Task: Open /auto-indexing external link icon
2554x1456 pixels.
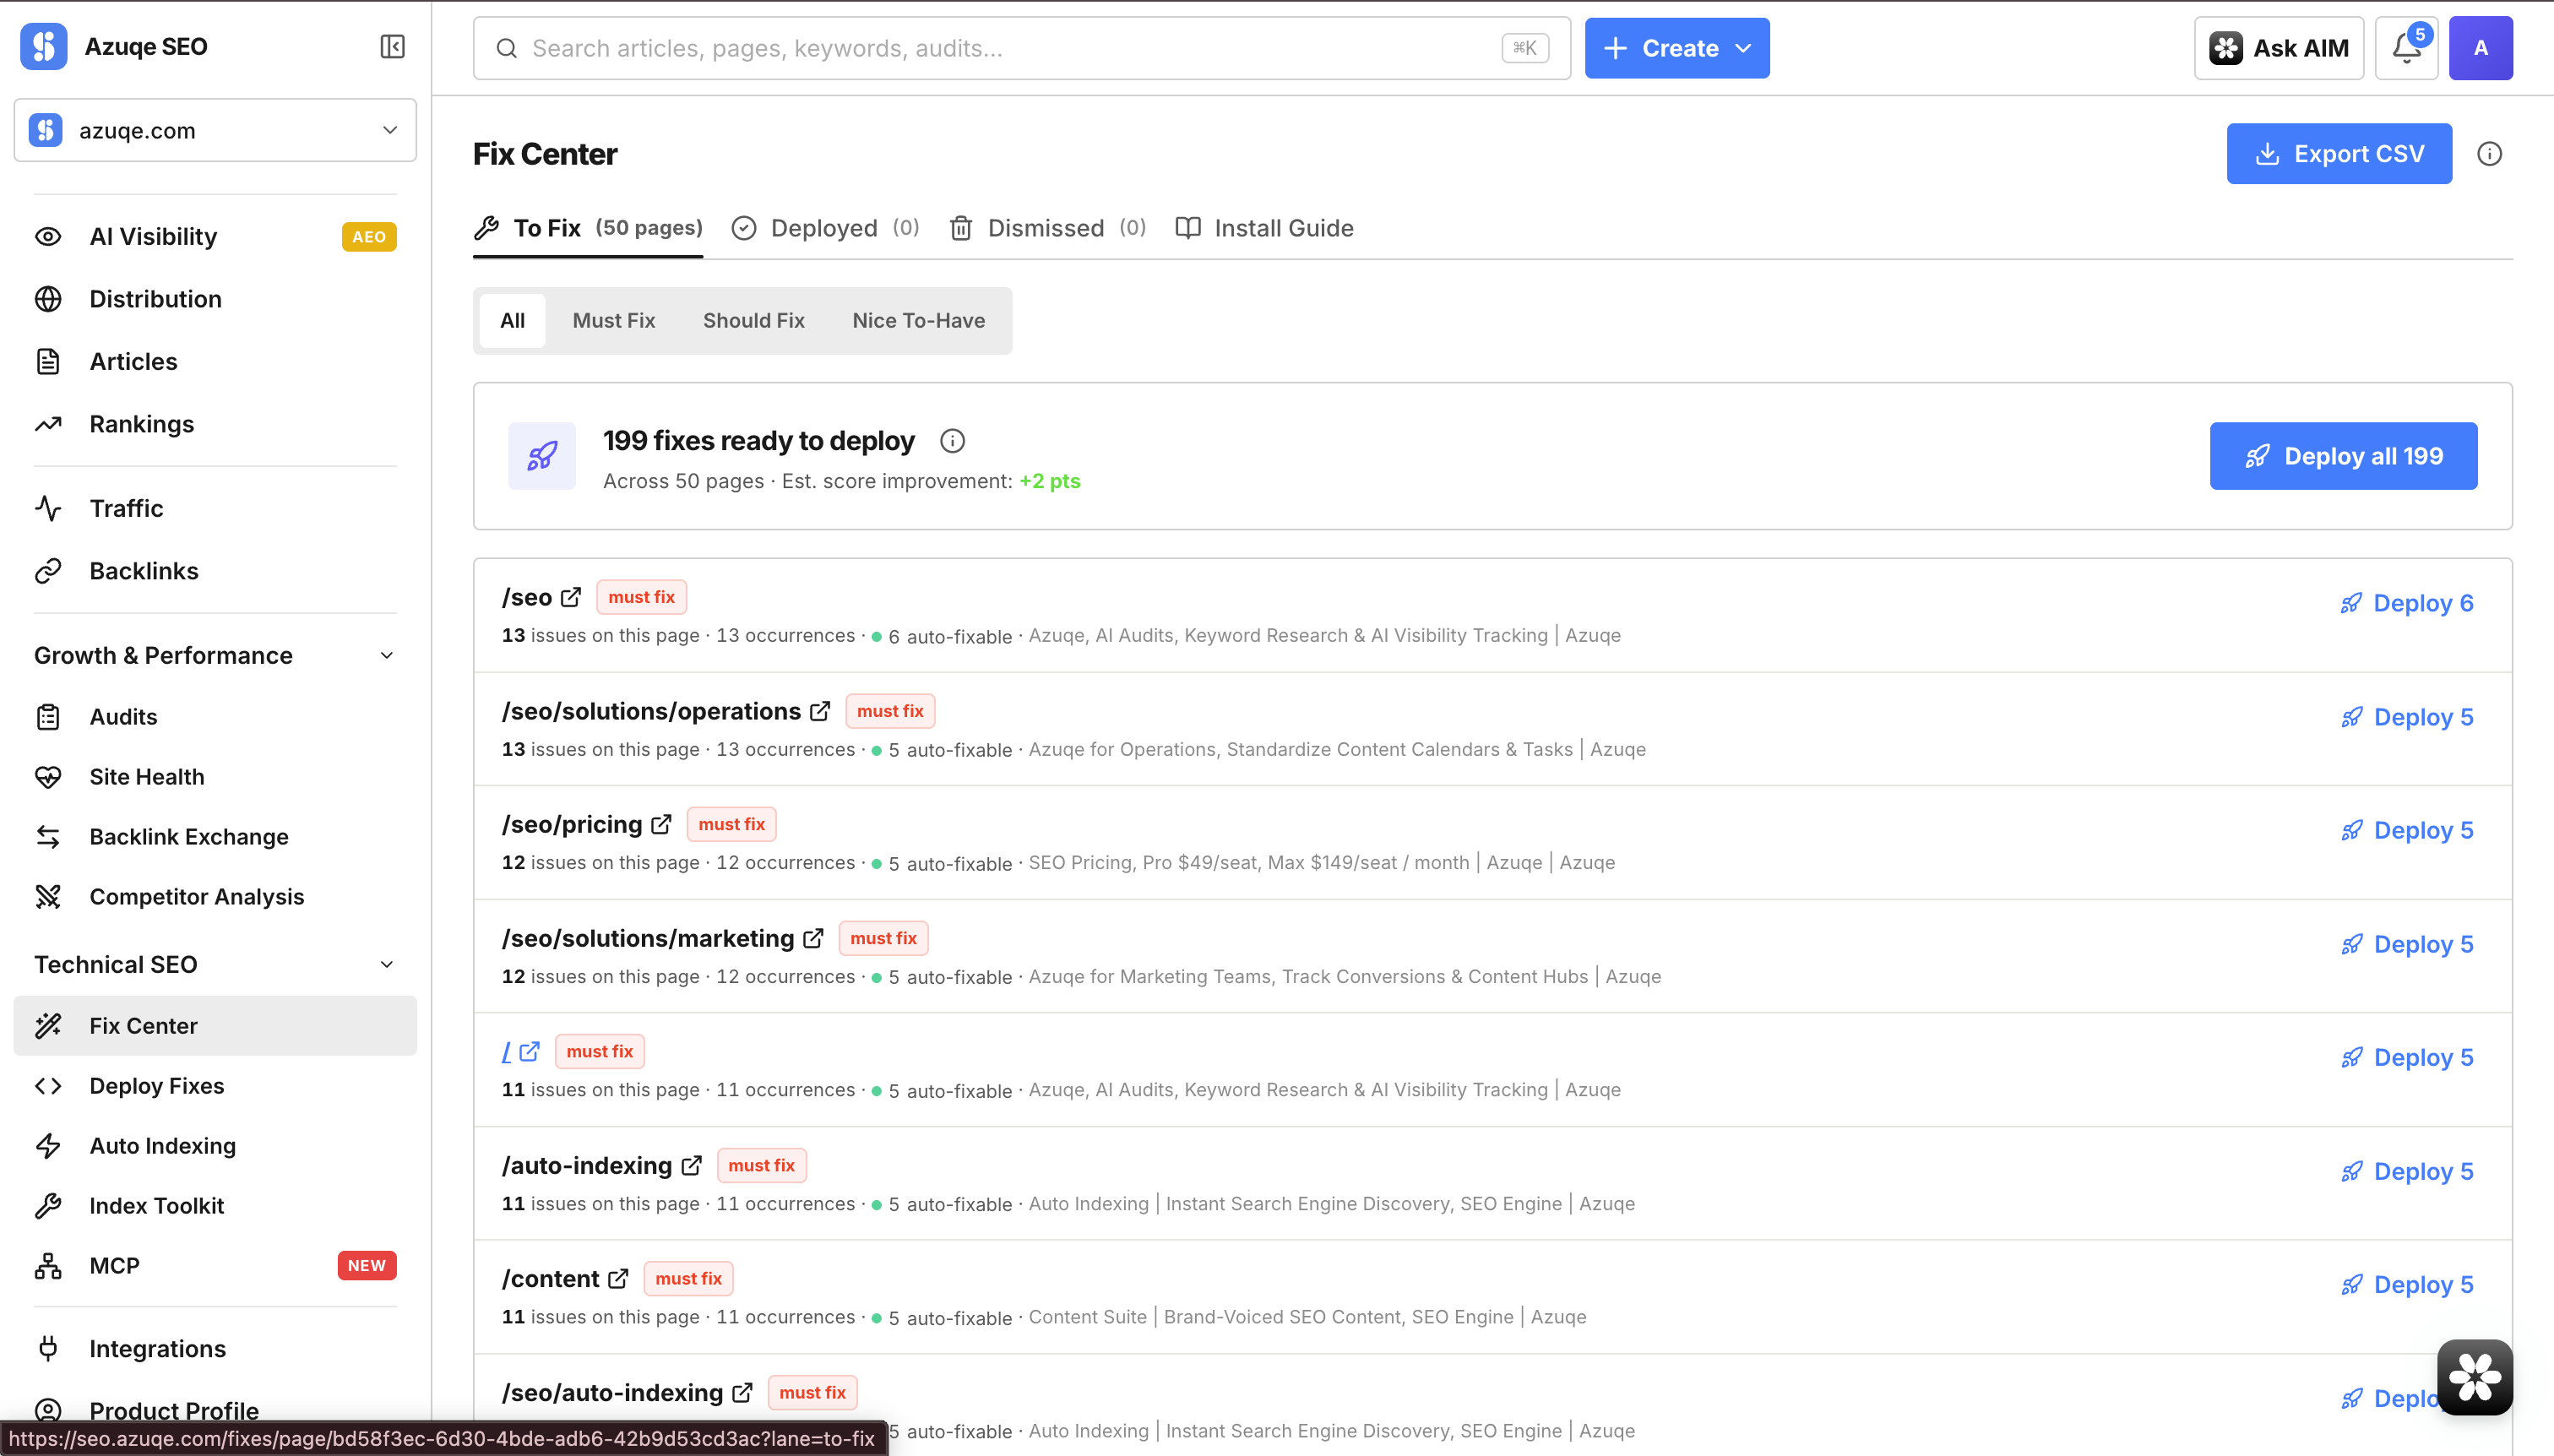Action: click(691, 1166)
